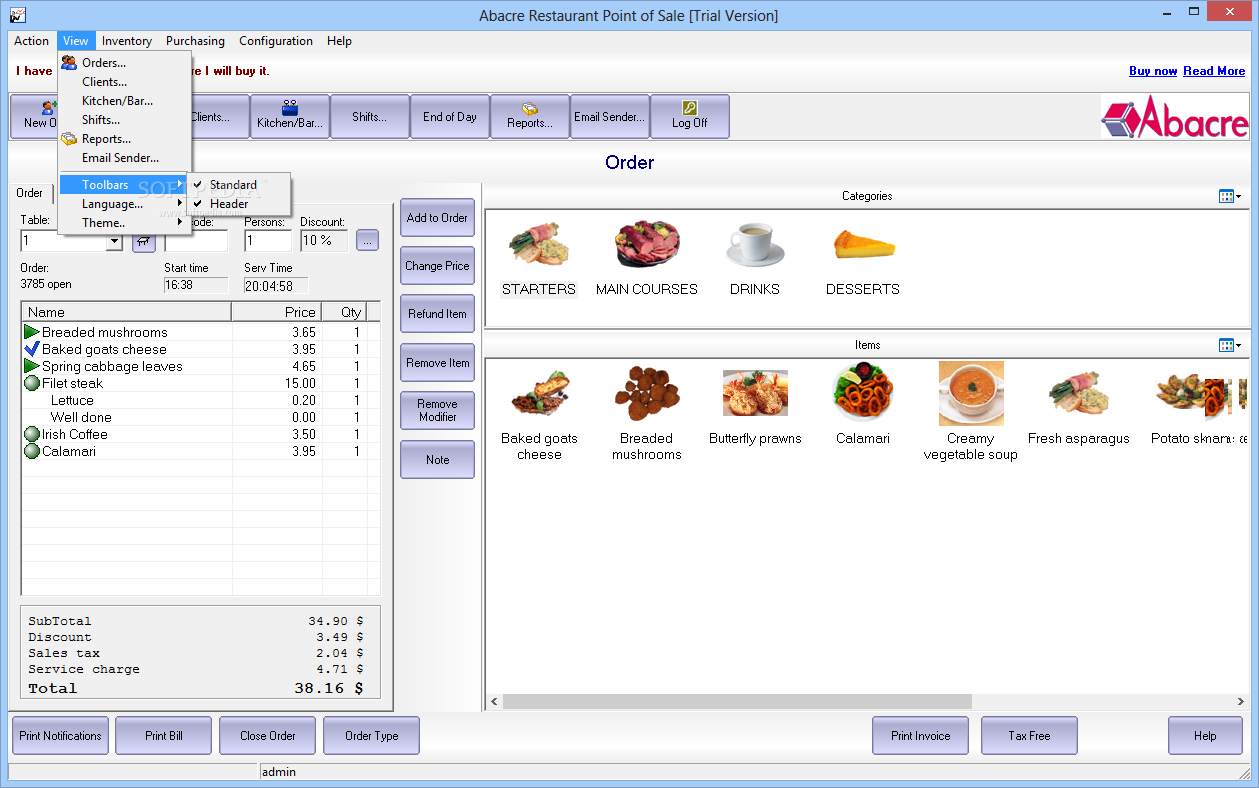Click the Discount percentage field

(324, 241)
